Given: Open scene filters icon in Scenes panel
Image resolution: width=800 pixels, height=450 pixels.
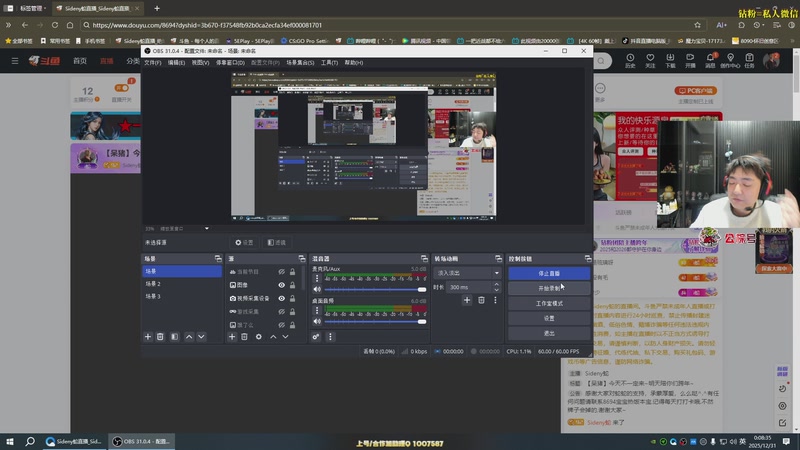Looking at the screenshot, I should point(174,337).
